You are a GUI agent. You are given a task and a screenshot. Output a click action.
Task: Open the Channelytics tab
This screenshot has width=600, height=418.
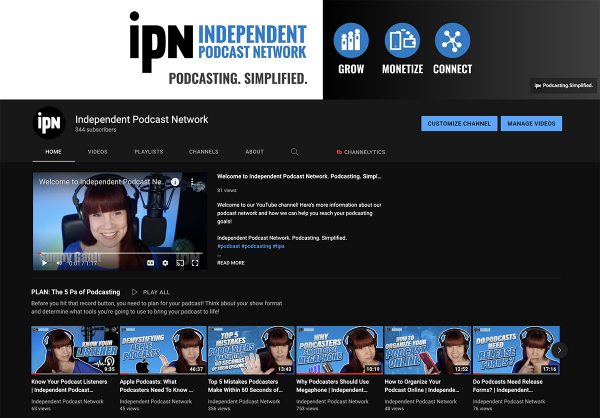coord(360,152)
